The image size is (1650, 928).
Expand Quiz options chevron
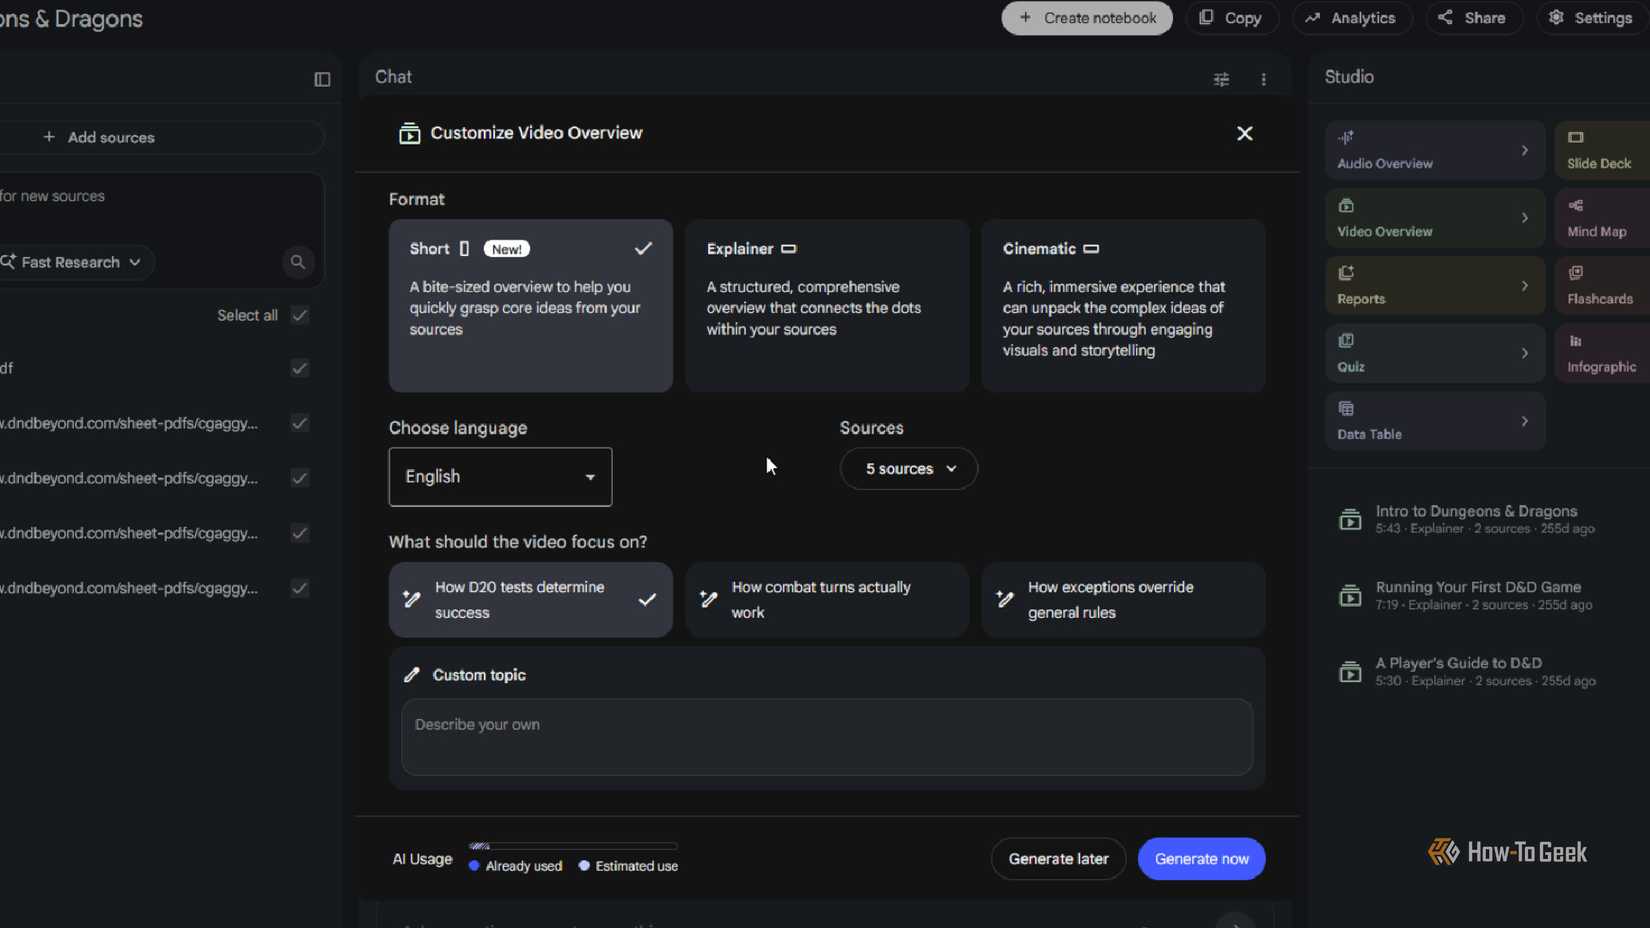click(1524, 353)
